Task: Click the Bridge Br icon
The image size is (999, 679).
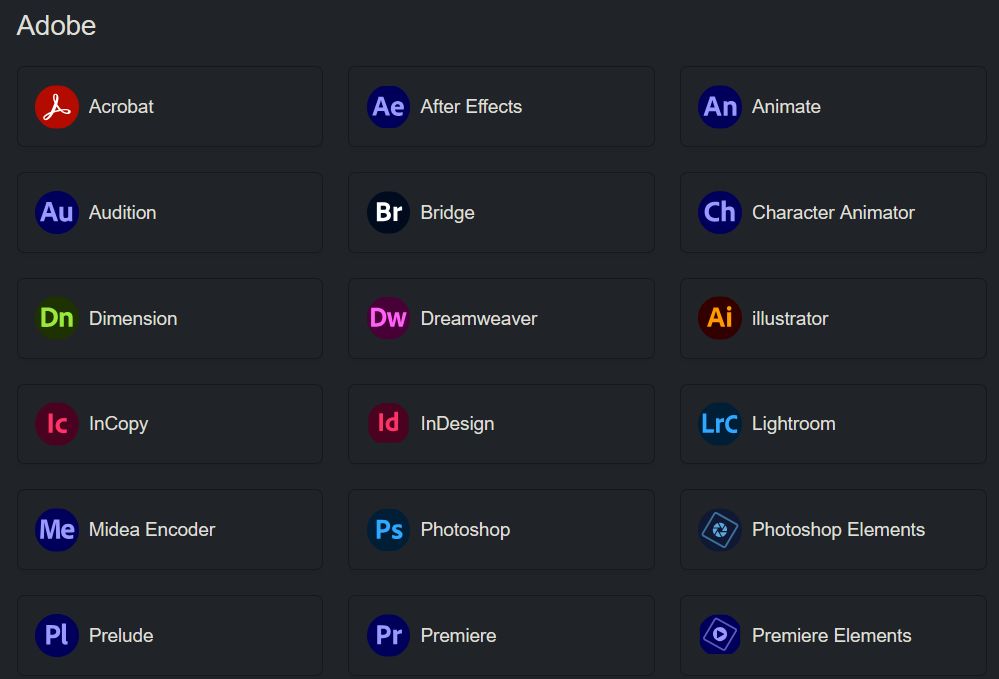Action: (x=388, y=213)
